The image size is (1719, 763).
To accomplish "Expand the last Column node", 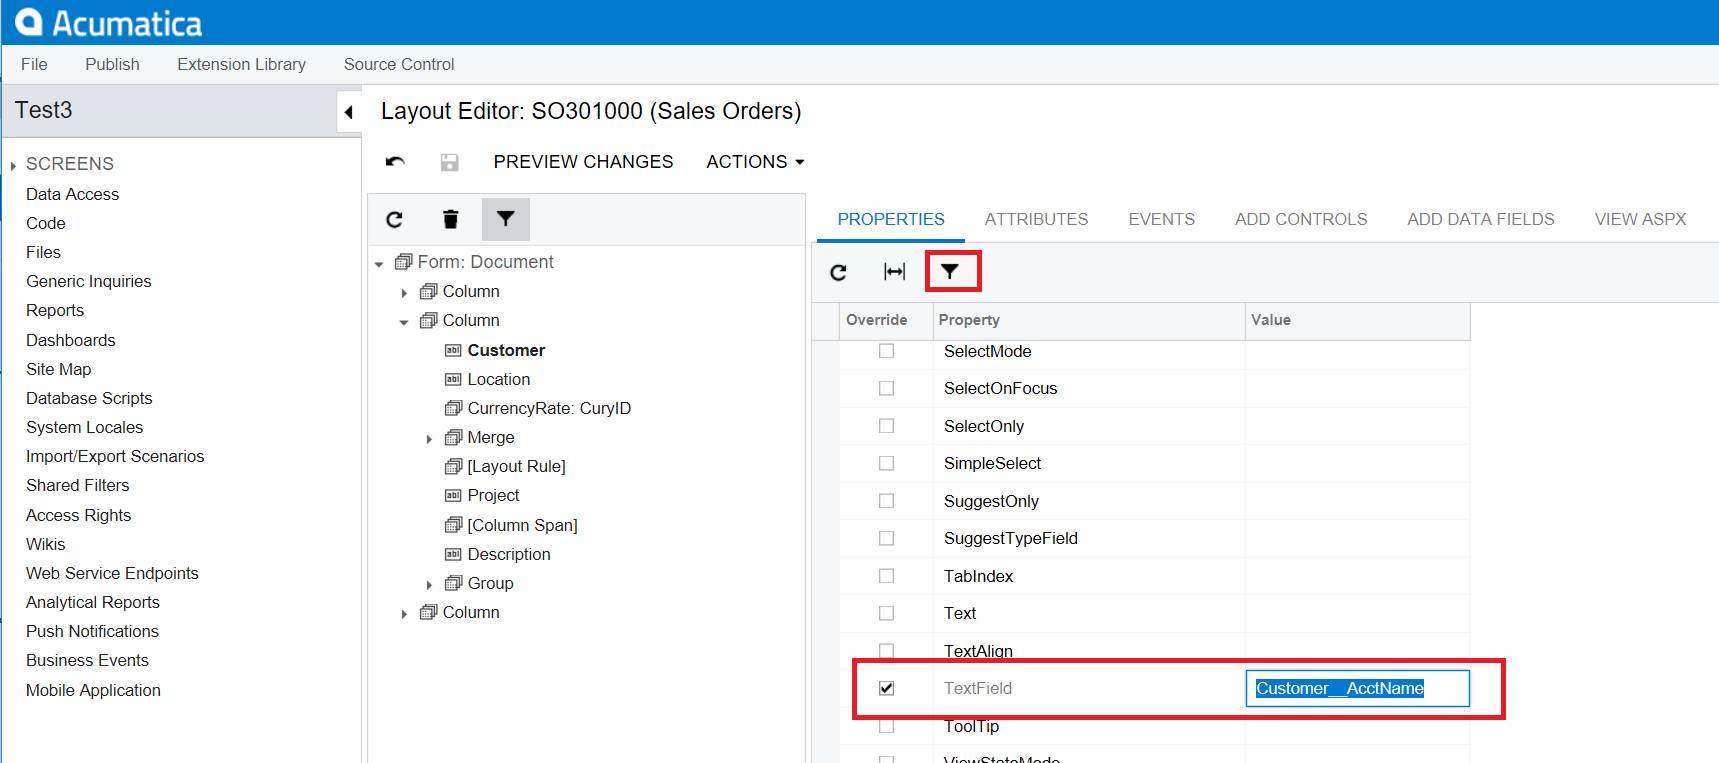I will point(404,614).
